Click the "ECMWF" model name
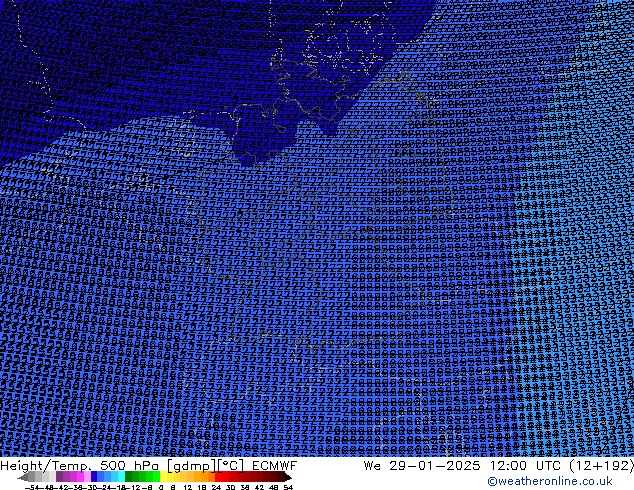 click(275, 466)
